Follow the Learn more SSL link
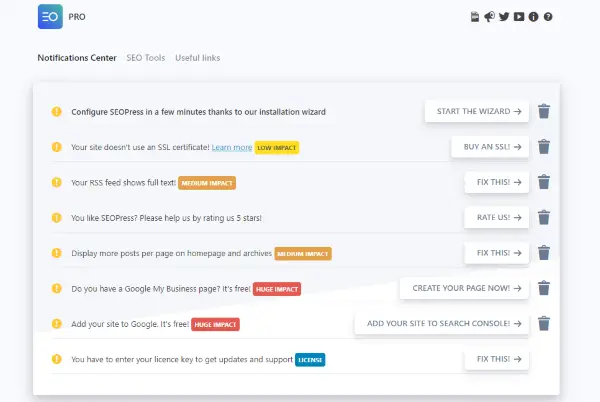Viewport: 600px width, 402px height. 232,147
